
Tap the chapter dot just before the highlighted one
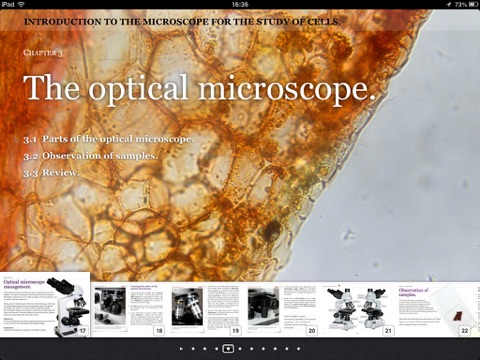(216, 349)
